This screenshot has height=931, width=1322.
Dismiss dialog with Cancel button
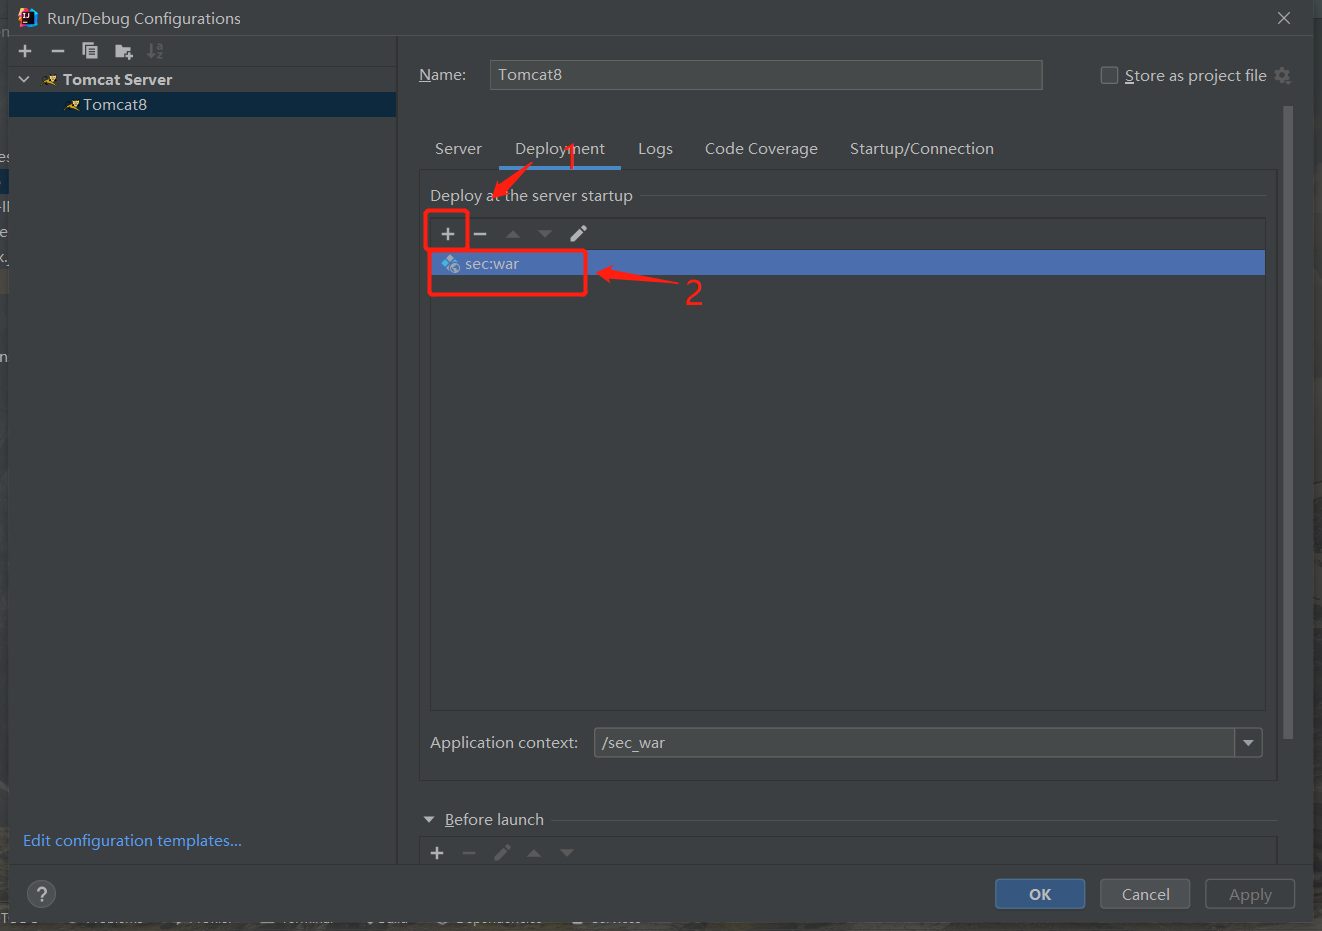(x=1145, y=894)
